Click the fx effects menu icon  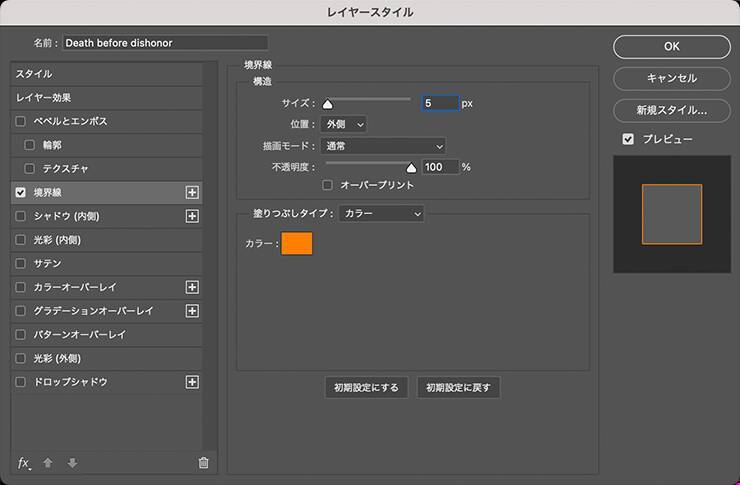coord(25,463)
